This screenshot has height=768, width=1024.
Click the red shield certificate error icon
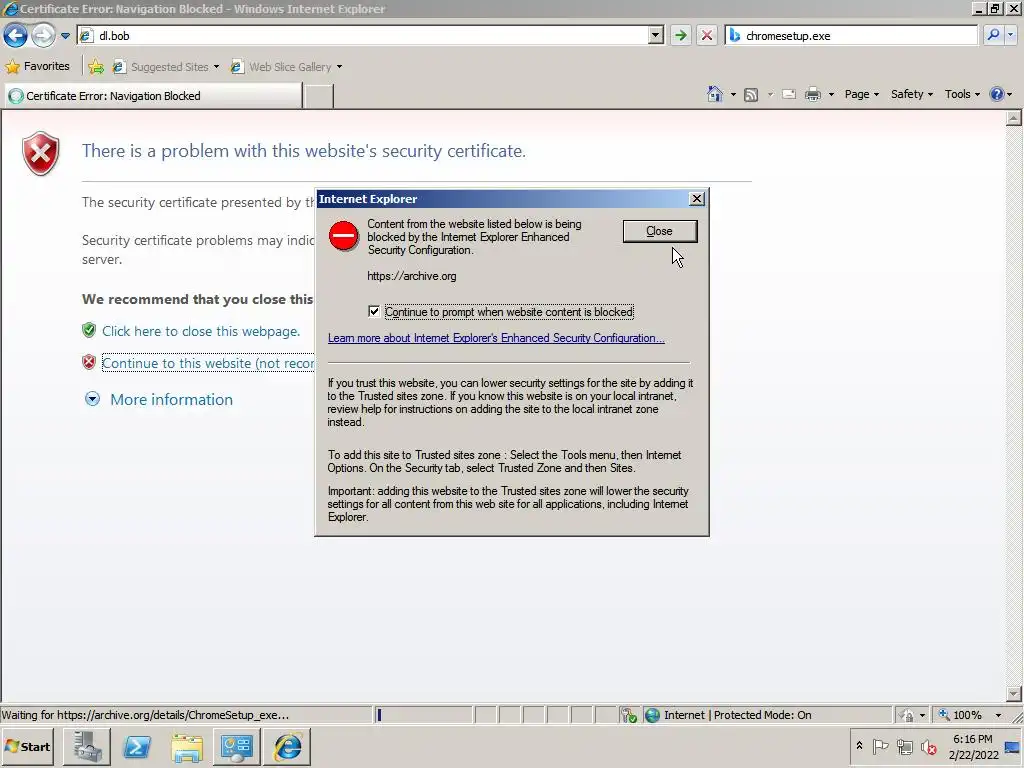pos(40,153)
